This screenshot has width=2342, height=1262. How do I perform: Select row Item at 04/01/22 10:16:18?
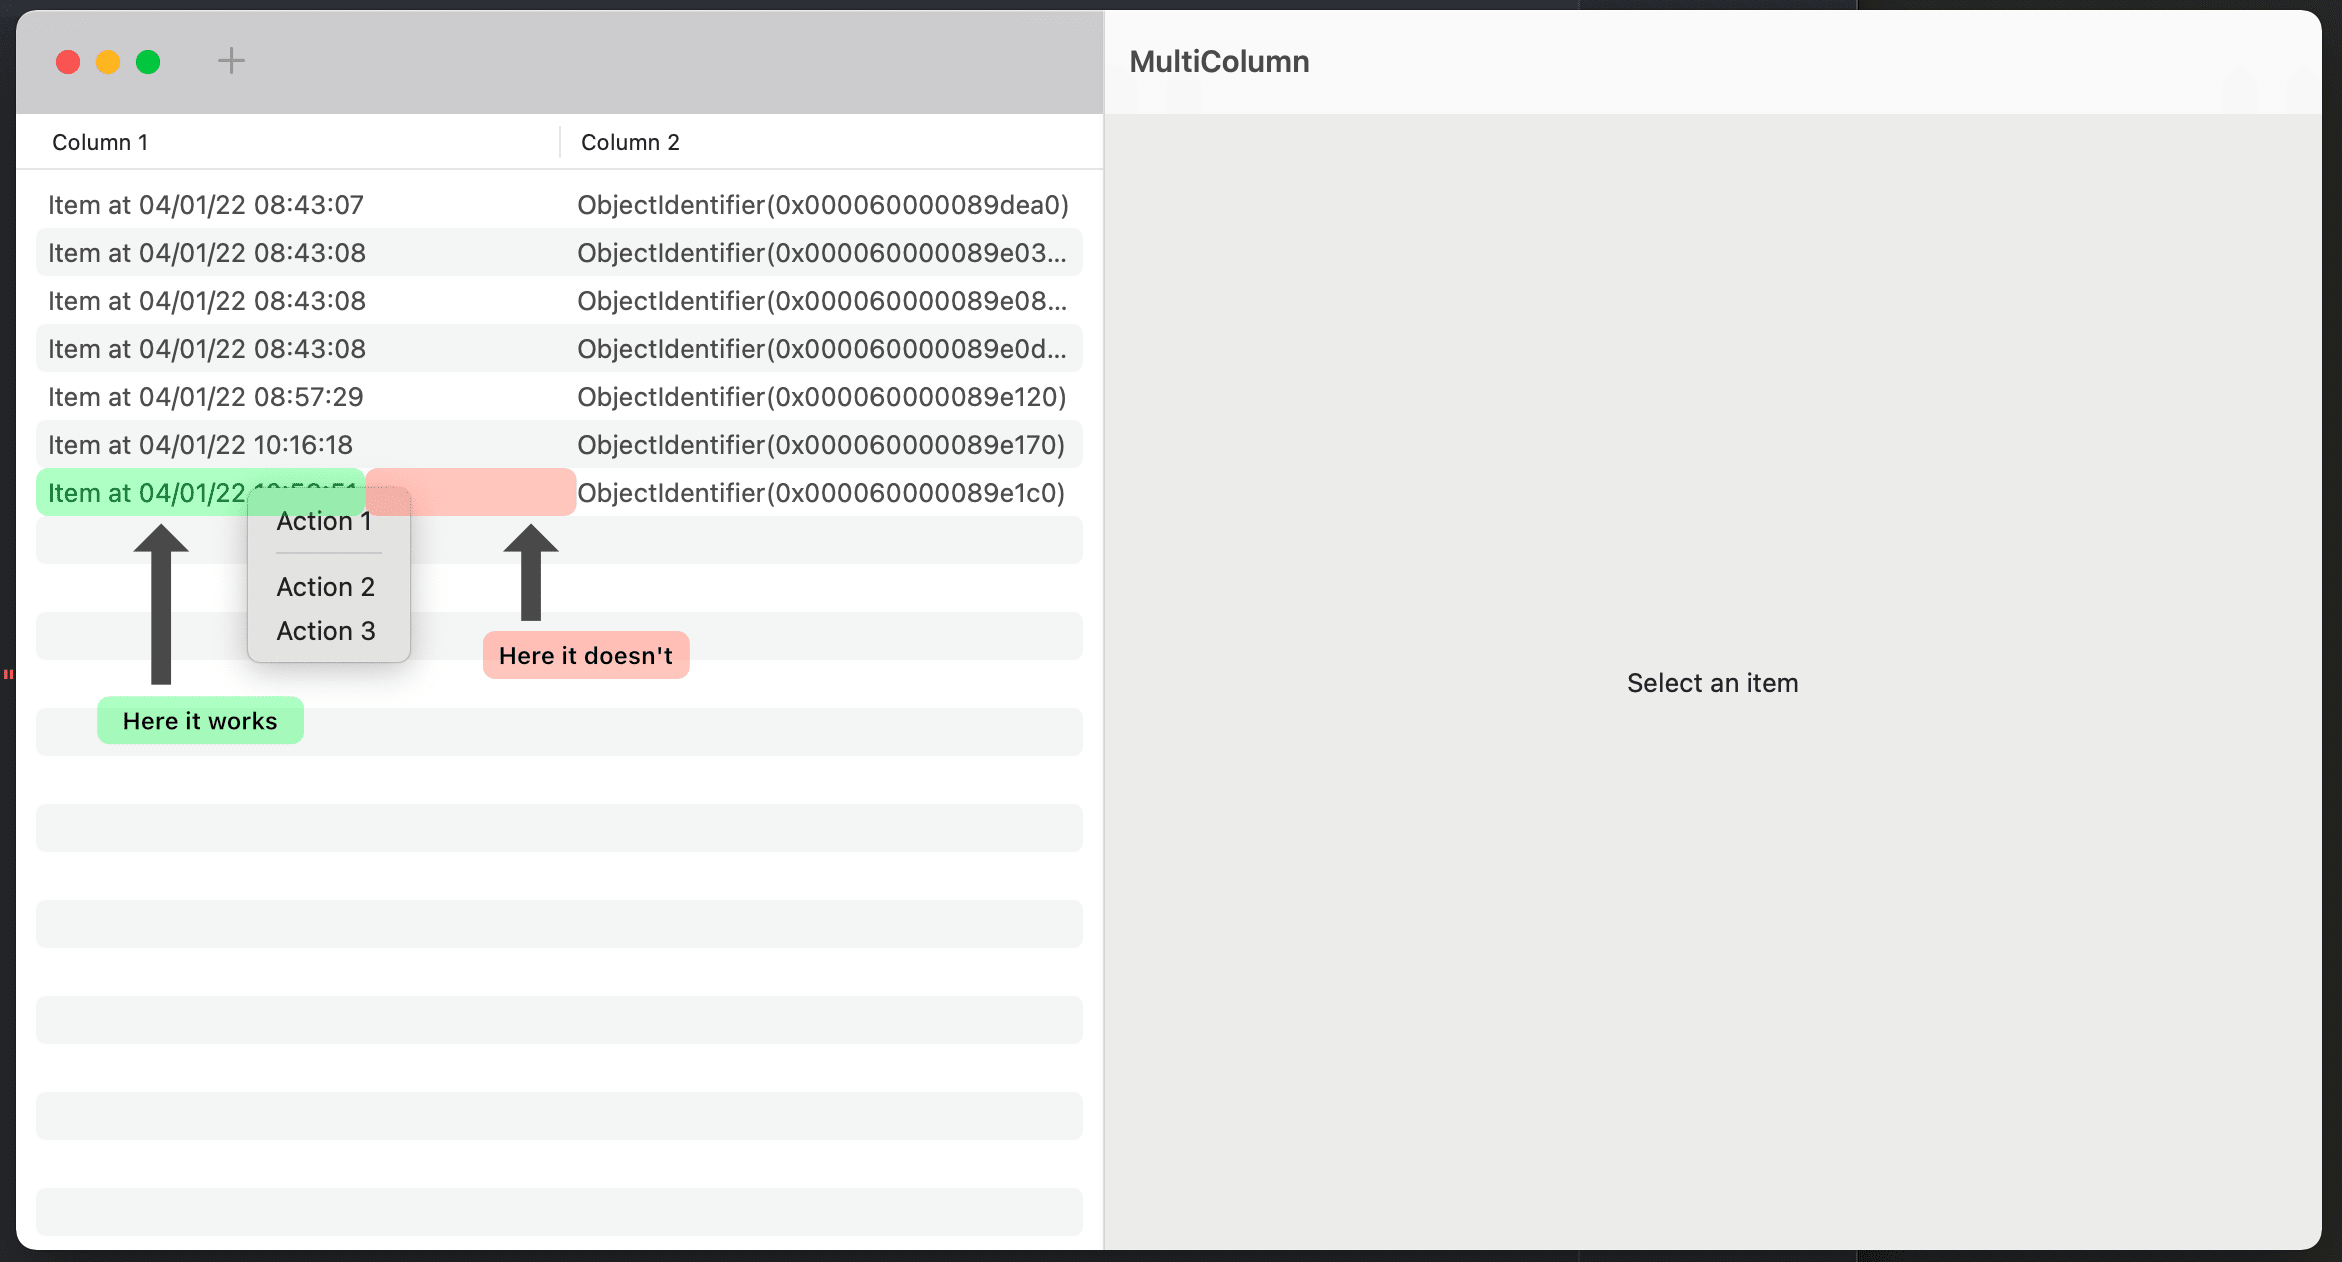559,445
